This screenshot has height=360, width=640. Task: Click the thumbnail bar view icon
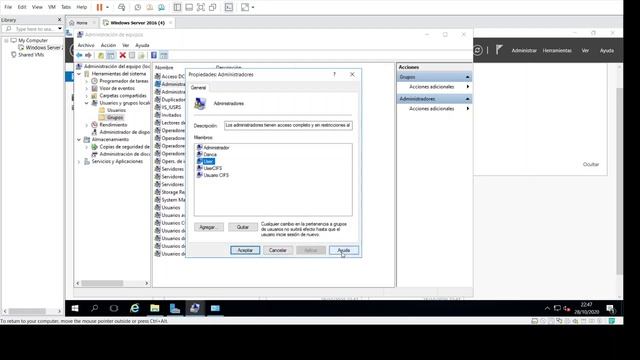189,7
